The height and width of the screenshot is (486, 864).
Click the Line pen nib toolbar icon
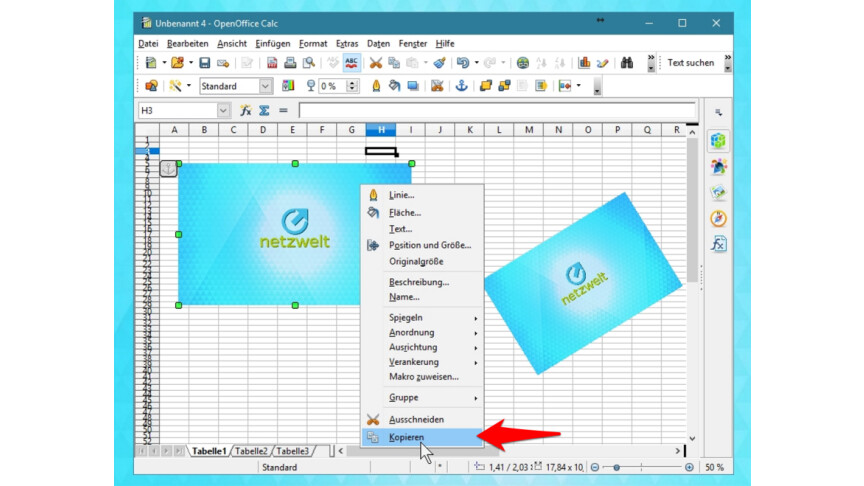[x=376, y=86]
